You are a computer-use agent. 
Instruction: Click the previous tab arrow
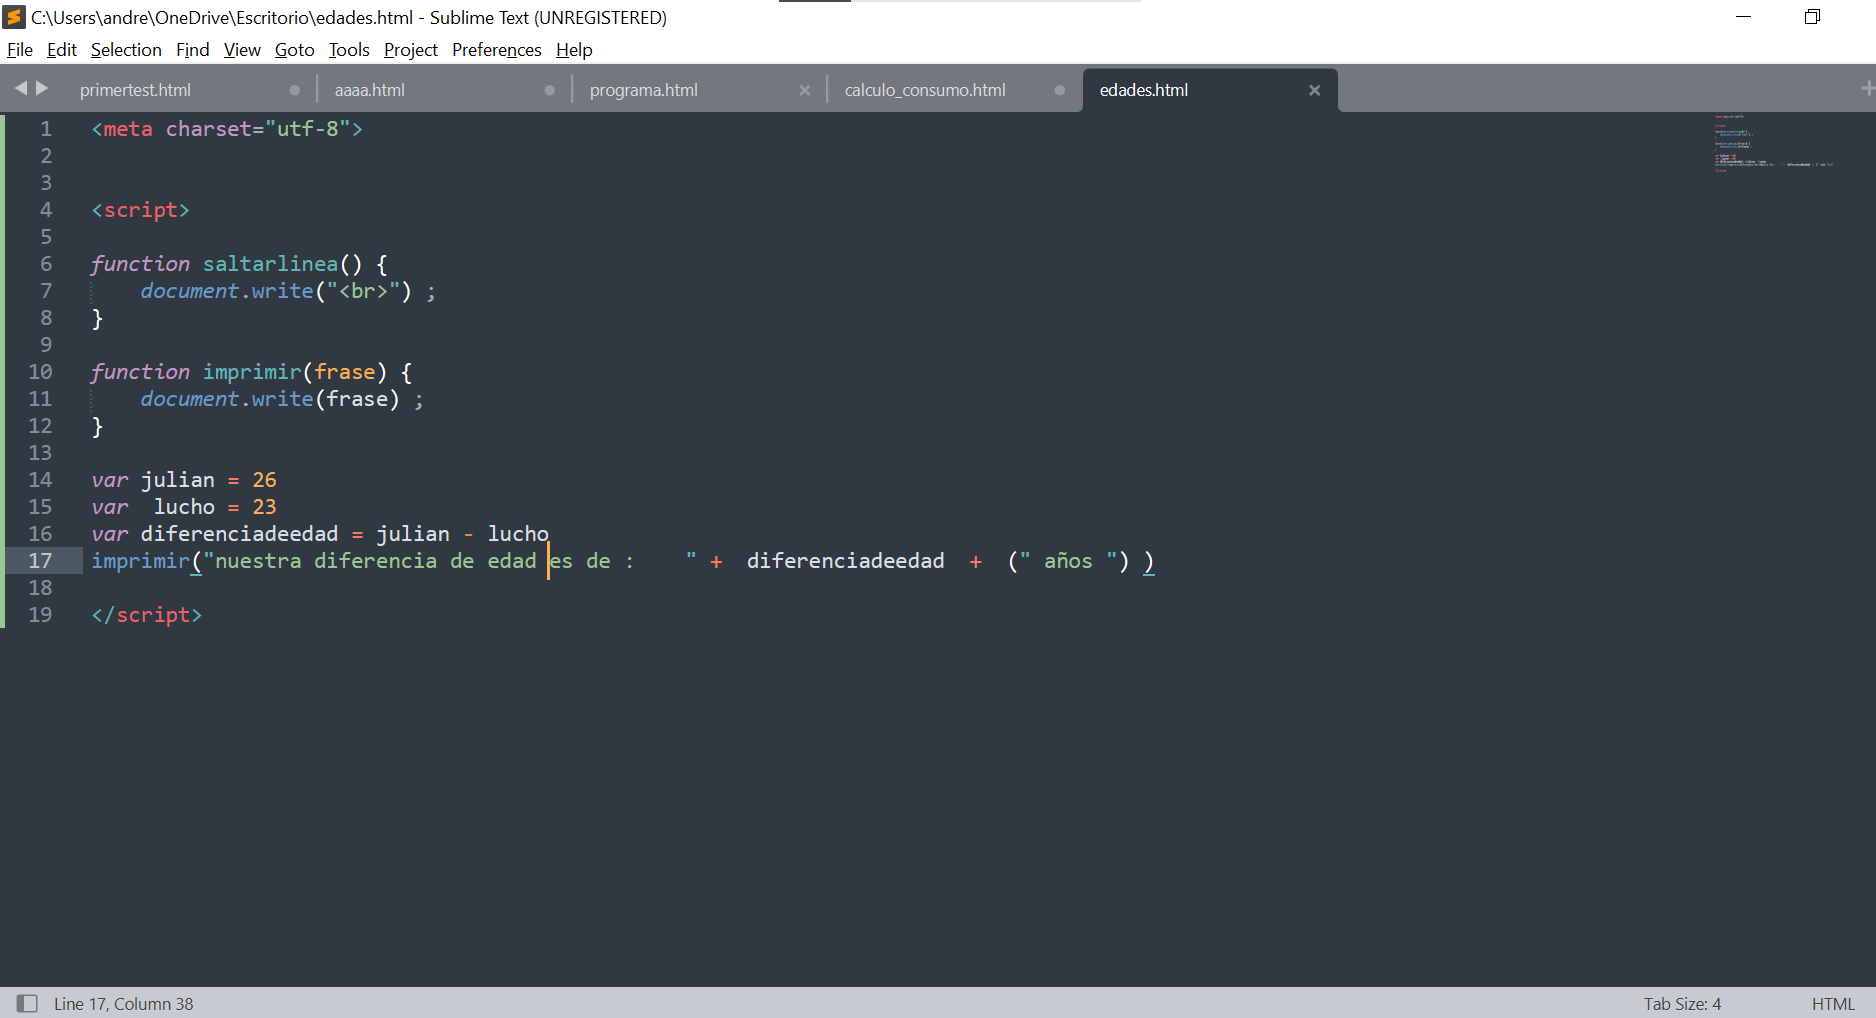click(x=21, y=89)
